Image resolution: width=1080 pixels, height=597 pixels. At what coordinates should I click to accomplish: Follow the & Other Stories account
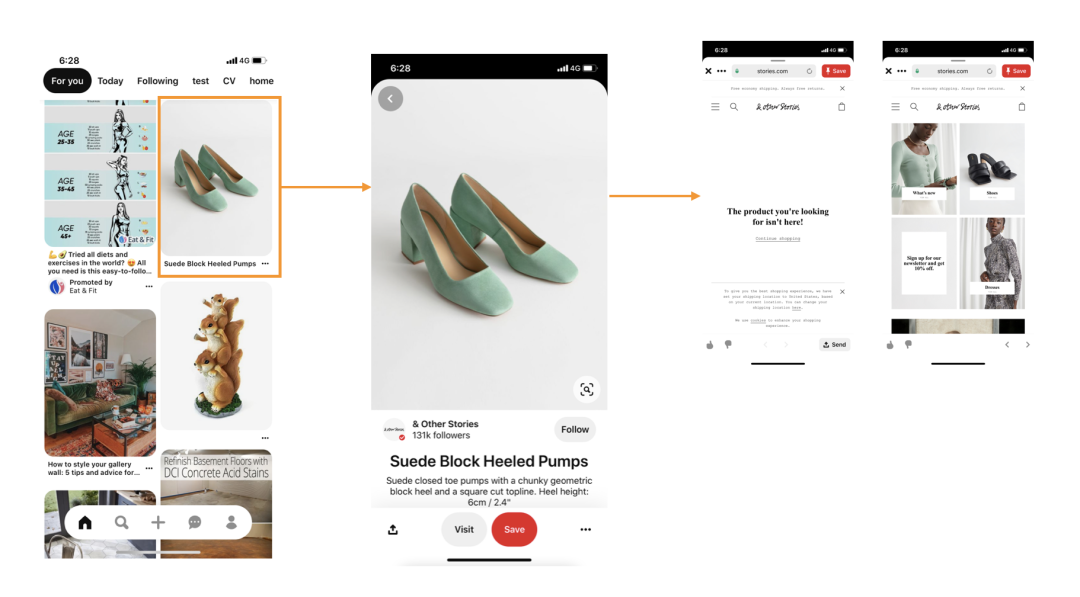(574, 430)
